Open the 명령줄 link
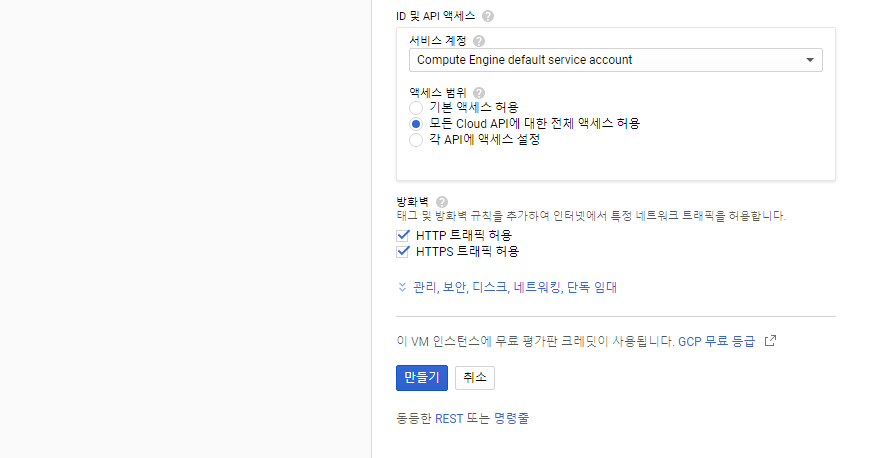This screenshot has width=896, height=458. [x=511, y=419]
